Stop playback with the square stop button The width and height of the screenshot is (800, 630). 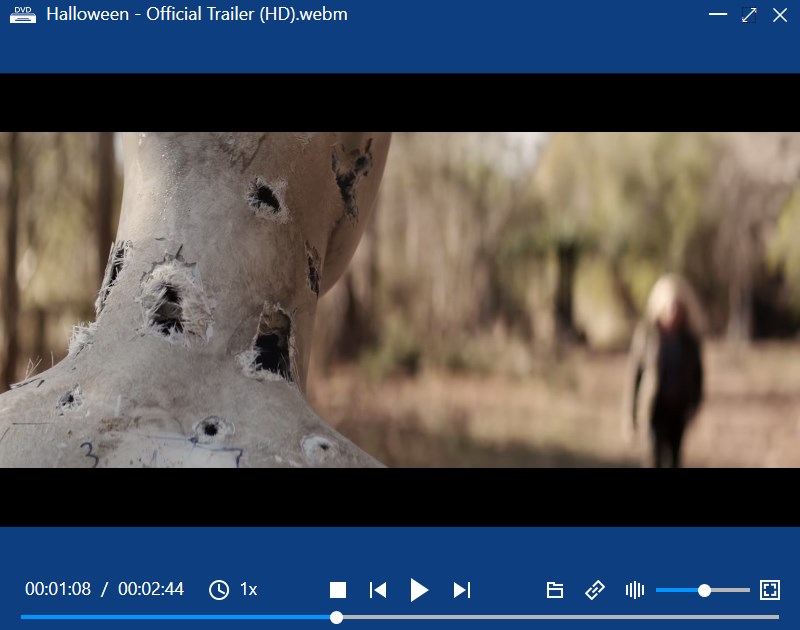(338, 590)
